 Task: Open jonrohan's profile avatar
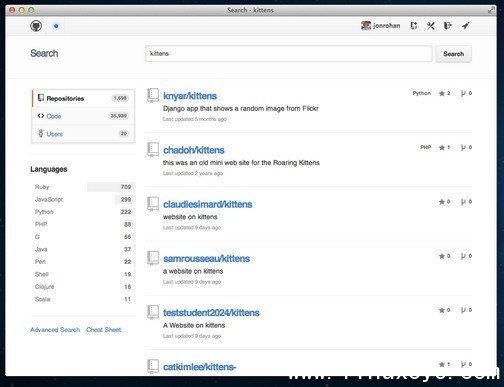pyautogui.click(x=366, y=26)
